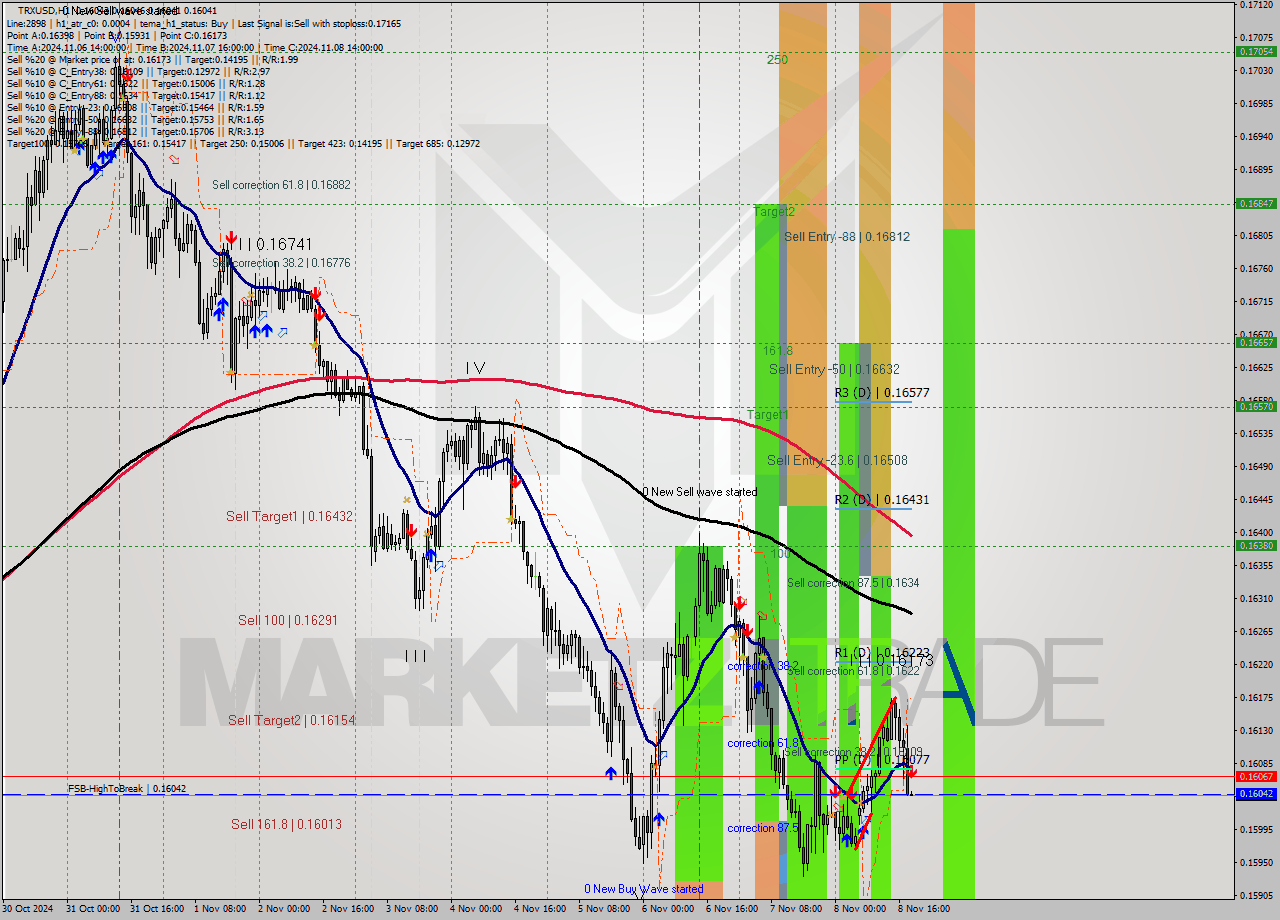Click the '6 Nov 16:00' time axis label
1280x920 pixels.
(x=732, y=909)
